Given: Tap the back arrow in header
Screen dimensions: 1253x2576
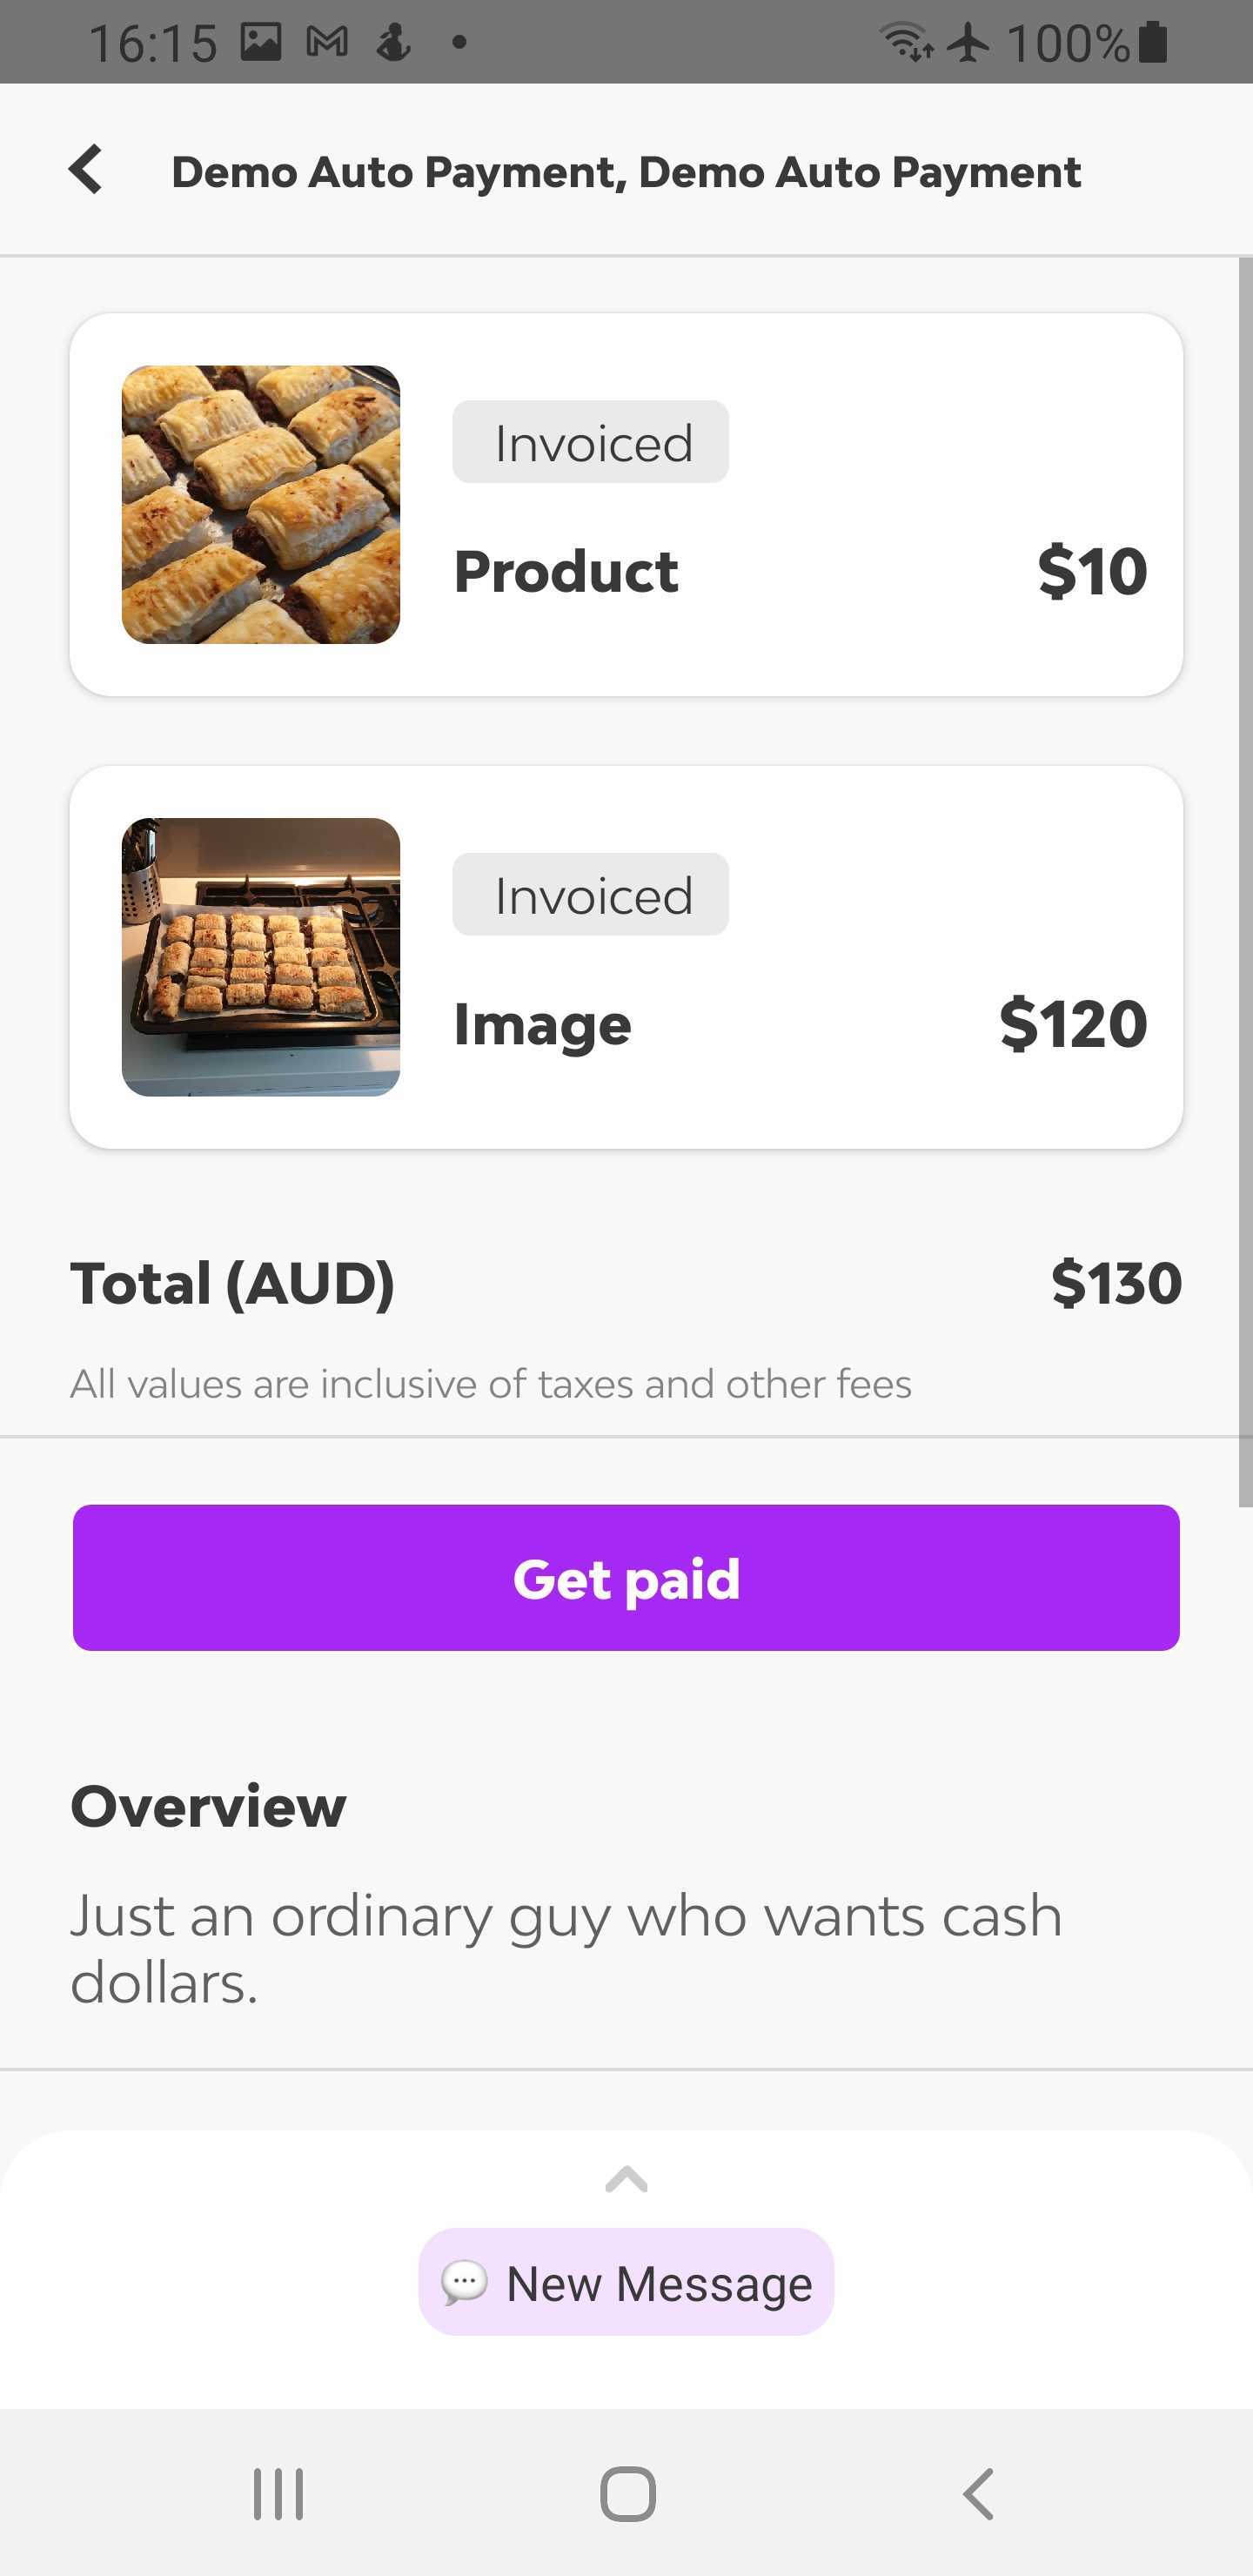Looking at the screenshot, I should pos(86,170).
